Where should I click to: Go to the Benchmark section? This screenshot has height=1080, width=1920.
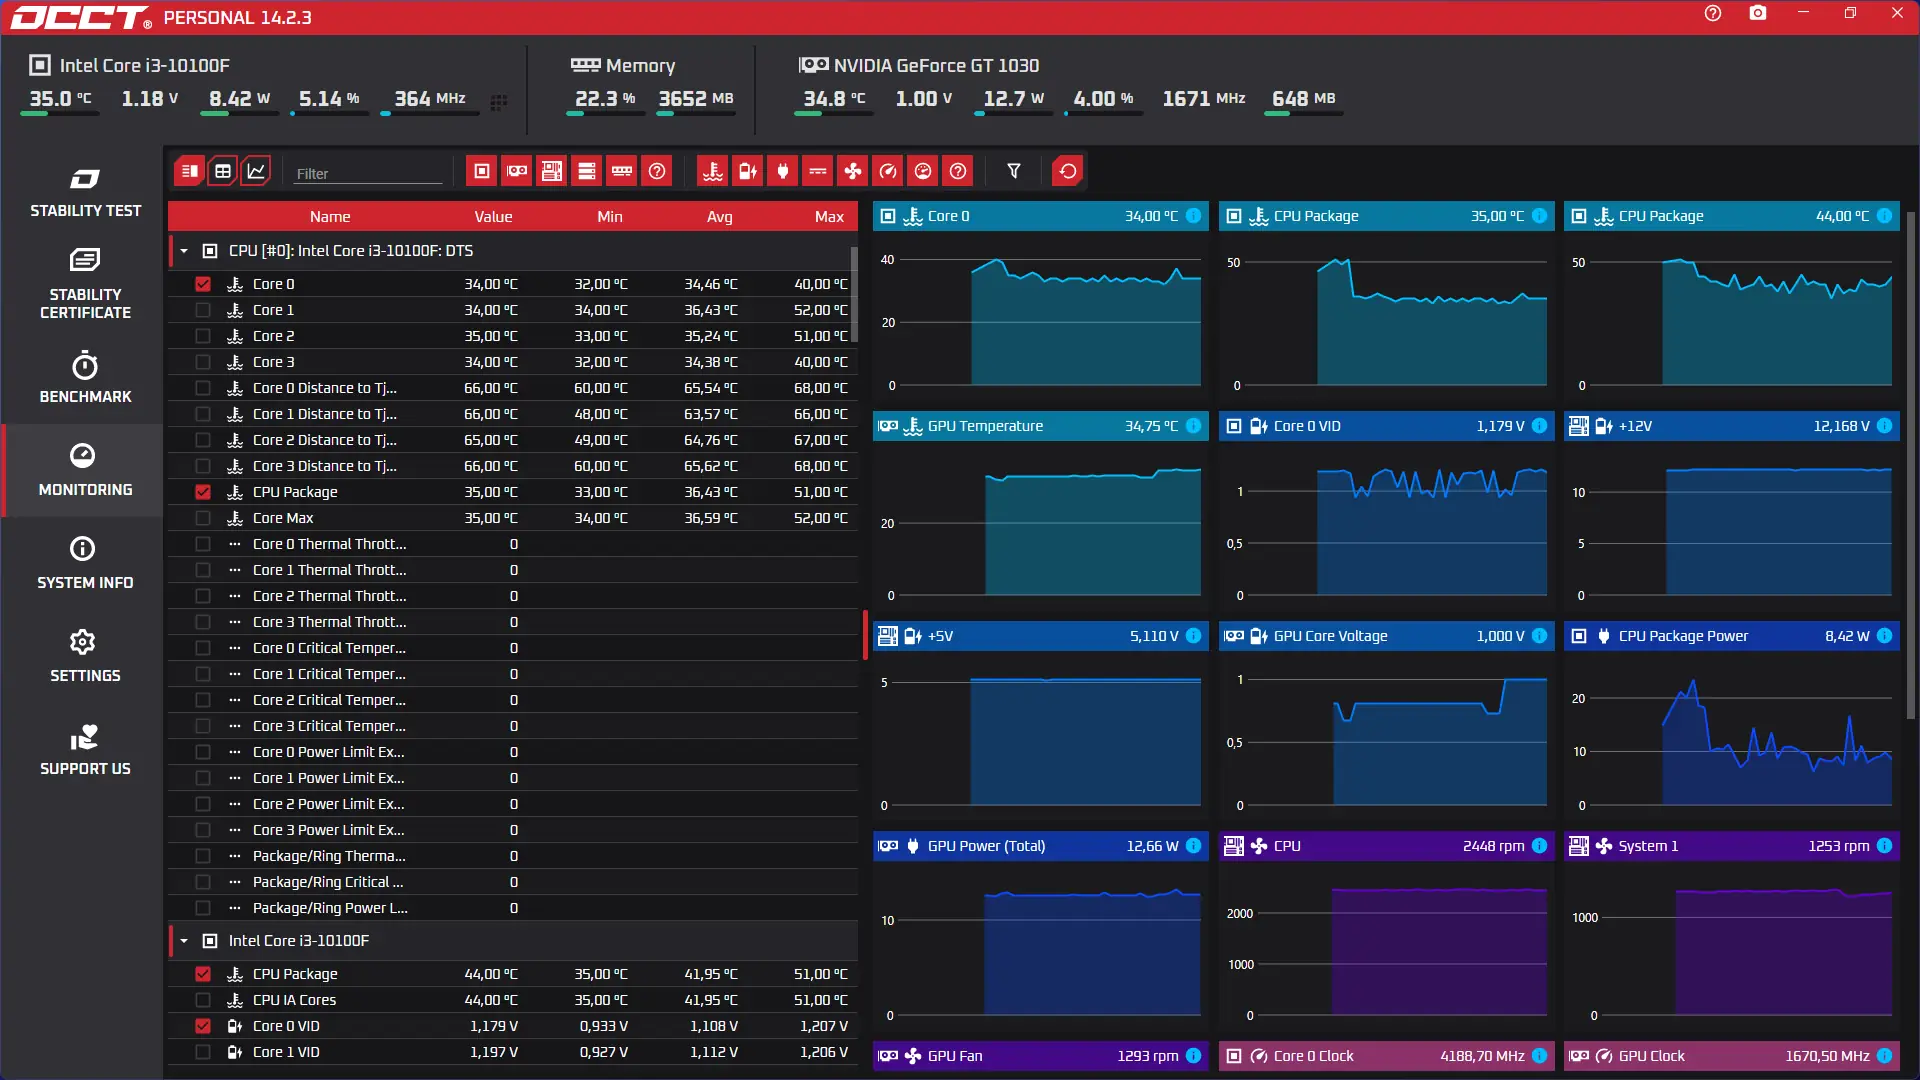(x=85, y=378)
